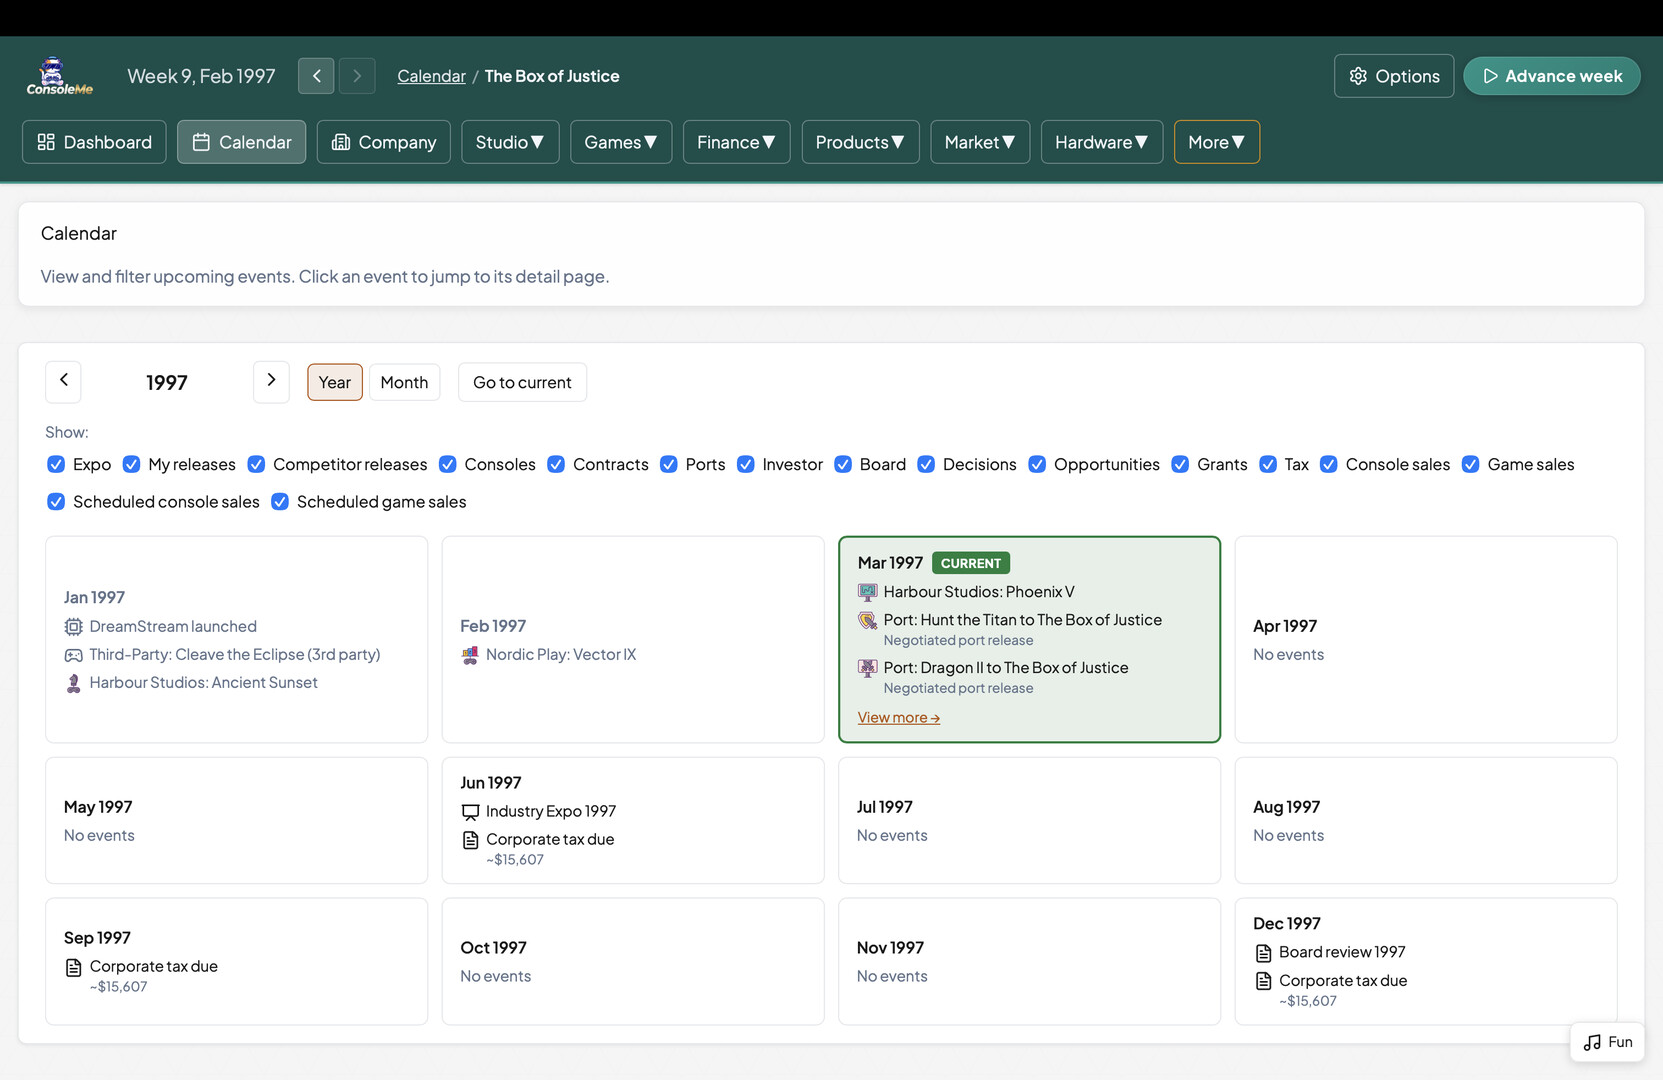Expand the More dropdown menu
This screenshot has width=1663, height=1080.
click(x=1216, y=142)
